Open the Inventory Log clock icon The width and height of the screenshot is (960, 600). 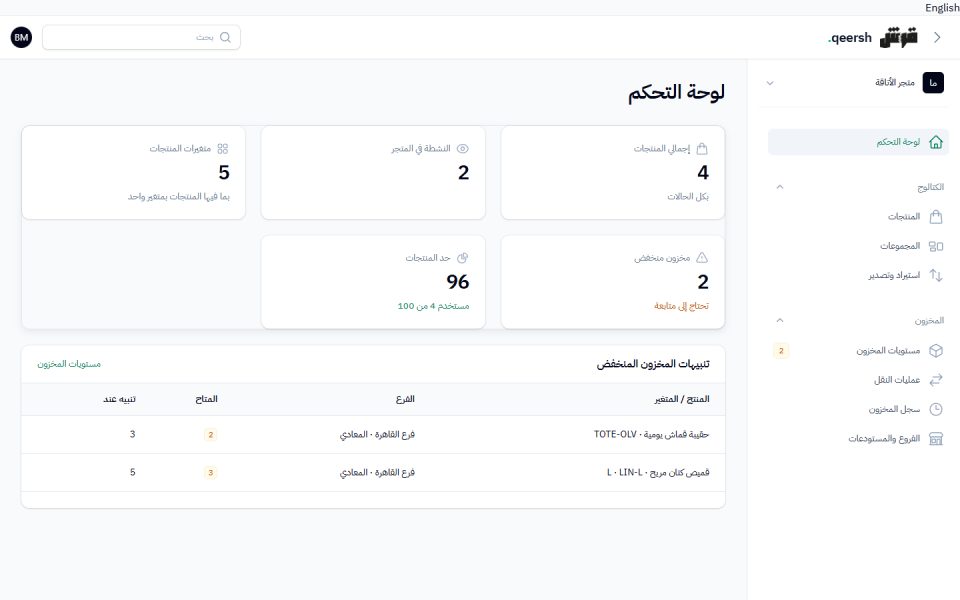936,409
